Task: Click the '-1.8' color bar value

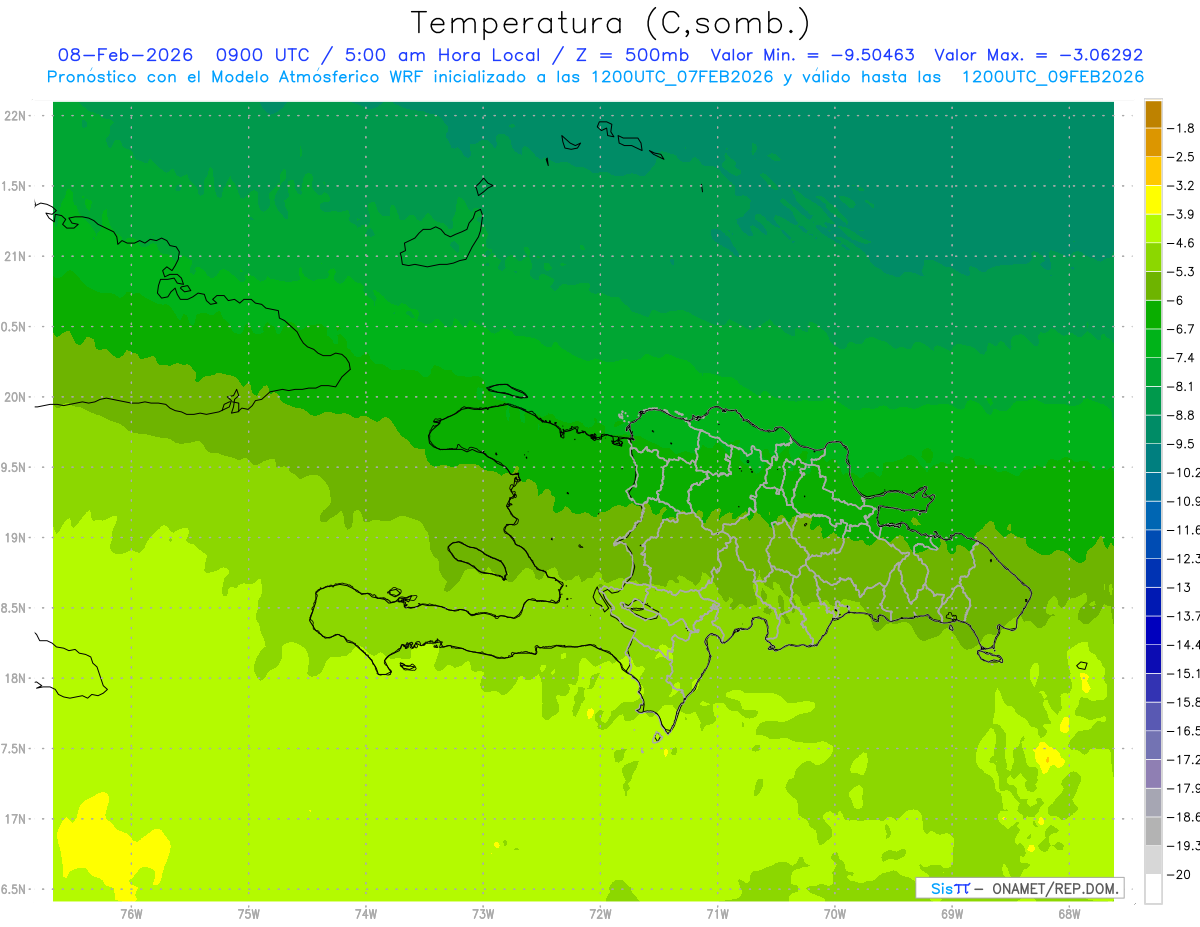Action: [1181, 128]
